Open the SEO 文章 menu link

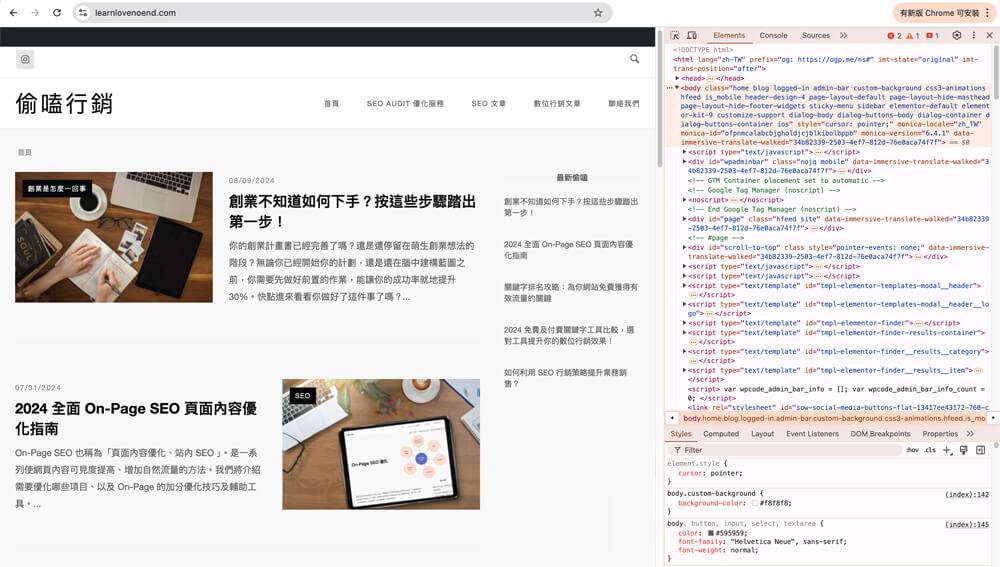coord(489,103)
